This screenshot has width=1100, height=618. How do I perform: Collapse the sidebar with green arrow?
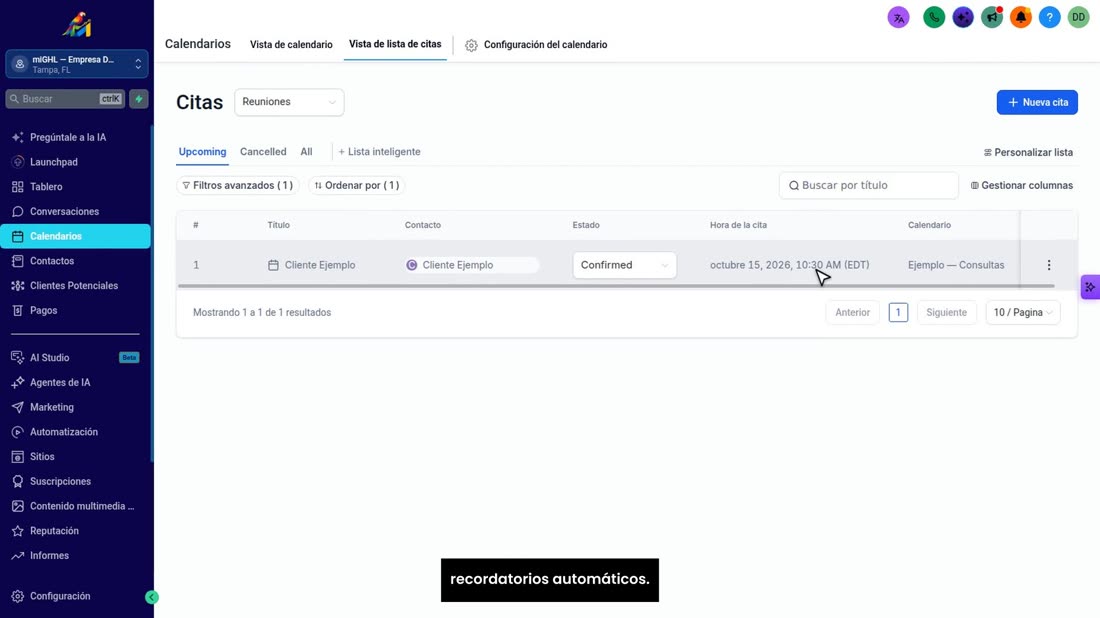[152, 597]
